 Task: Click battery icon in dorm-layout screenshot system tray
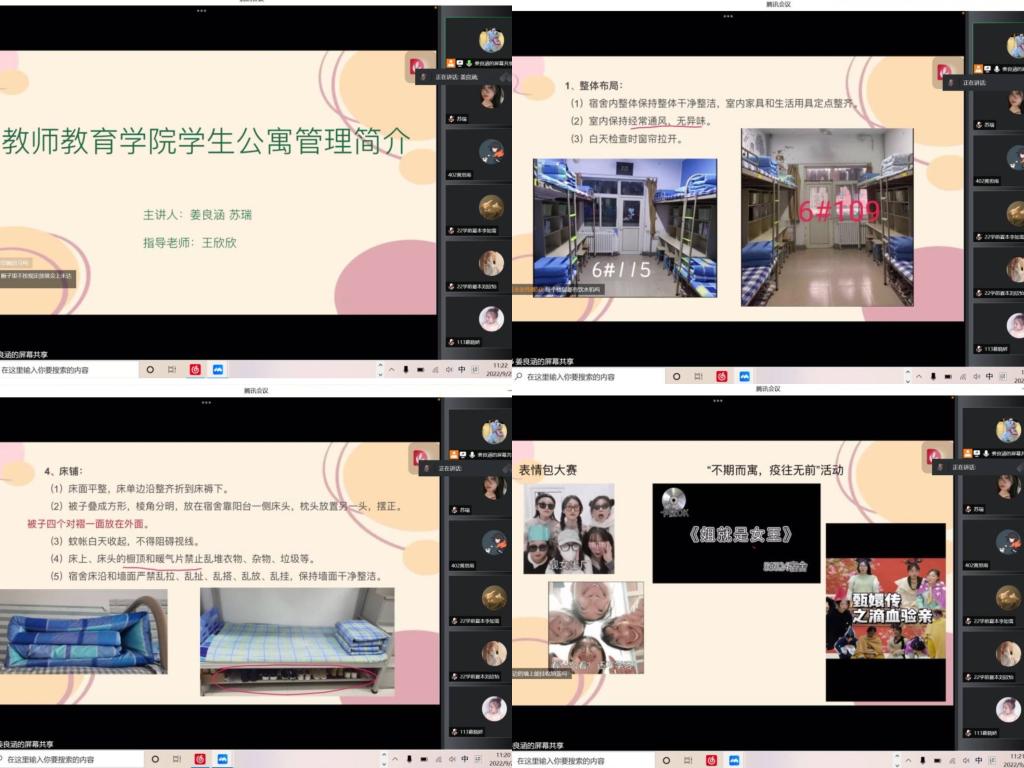[x=946, y=377]
